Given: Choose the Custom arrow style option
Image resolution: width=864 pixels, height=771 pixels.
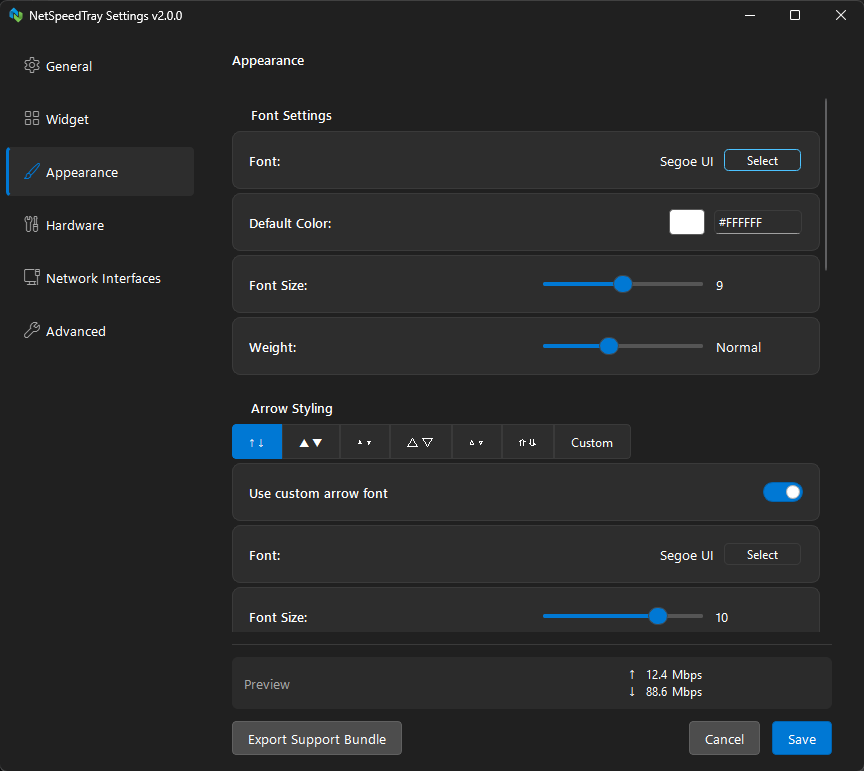Looking at the screenshot, I should click(592, 442).
